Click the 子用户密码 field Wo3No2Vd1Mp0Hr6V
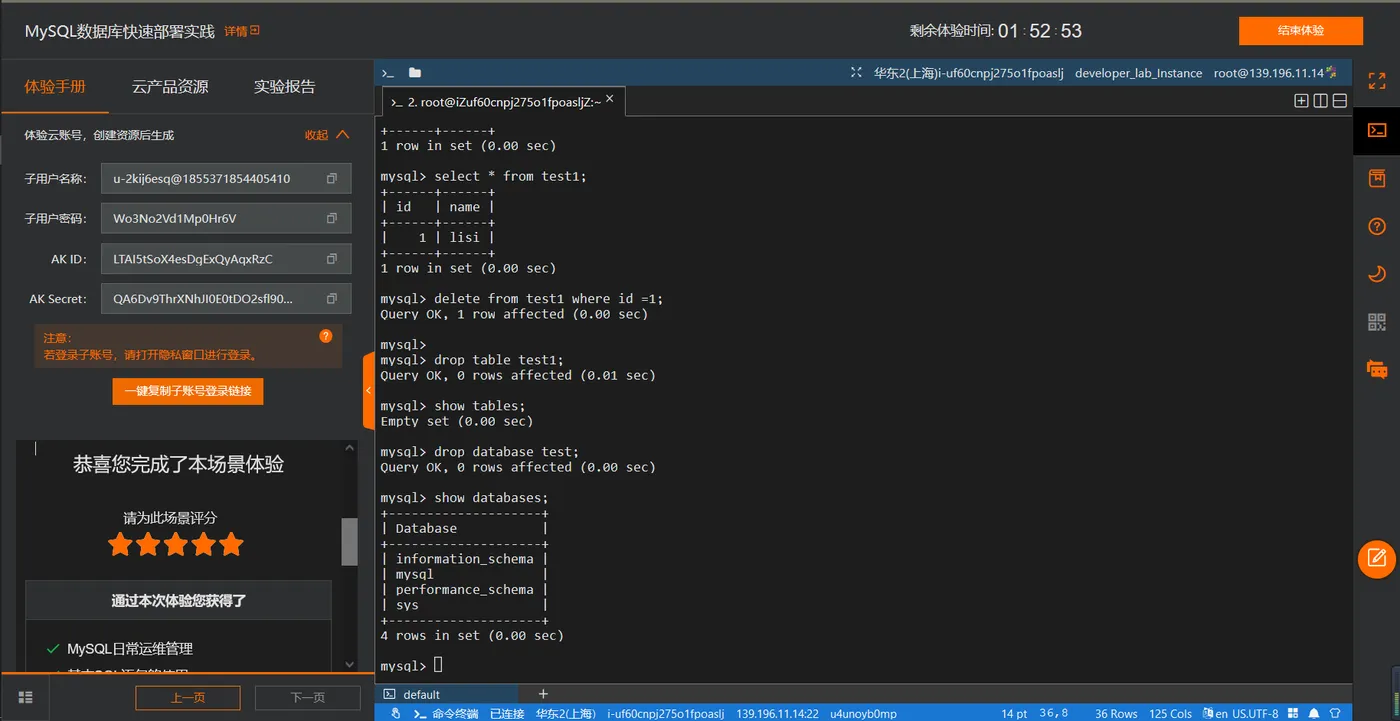Screen dimensions: 1400x721 click(x=226, y=218)
